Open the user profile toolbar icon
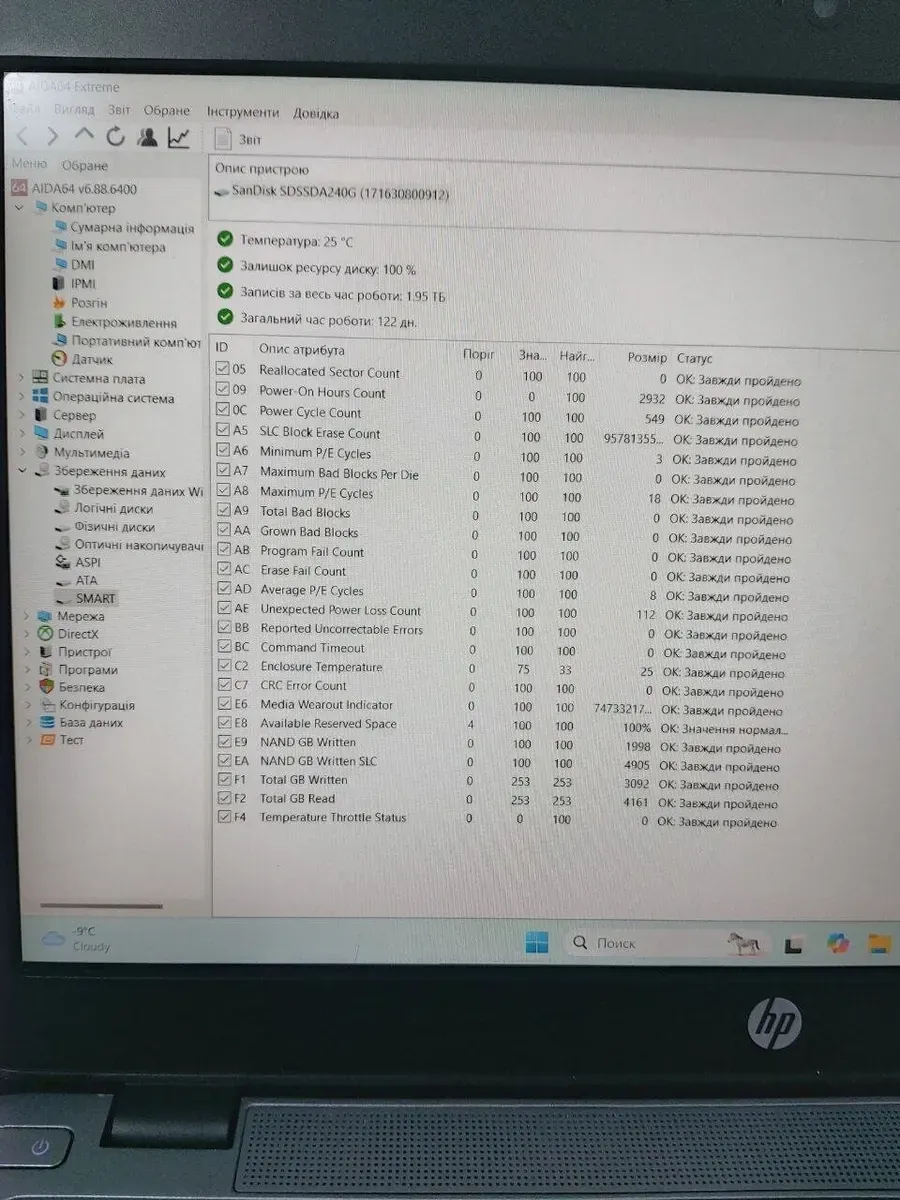The height and width of the screenshot is (1200, 900). (x=147, y=137)
